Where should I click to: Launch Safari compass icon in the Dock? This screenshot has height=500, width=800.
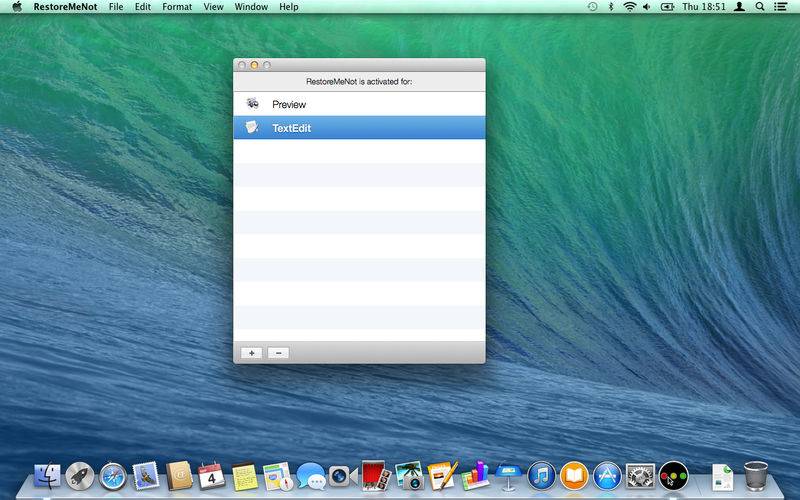point(113,476)
